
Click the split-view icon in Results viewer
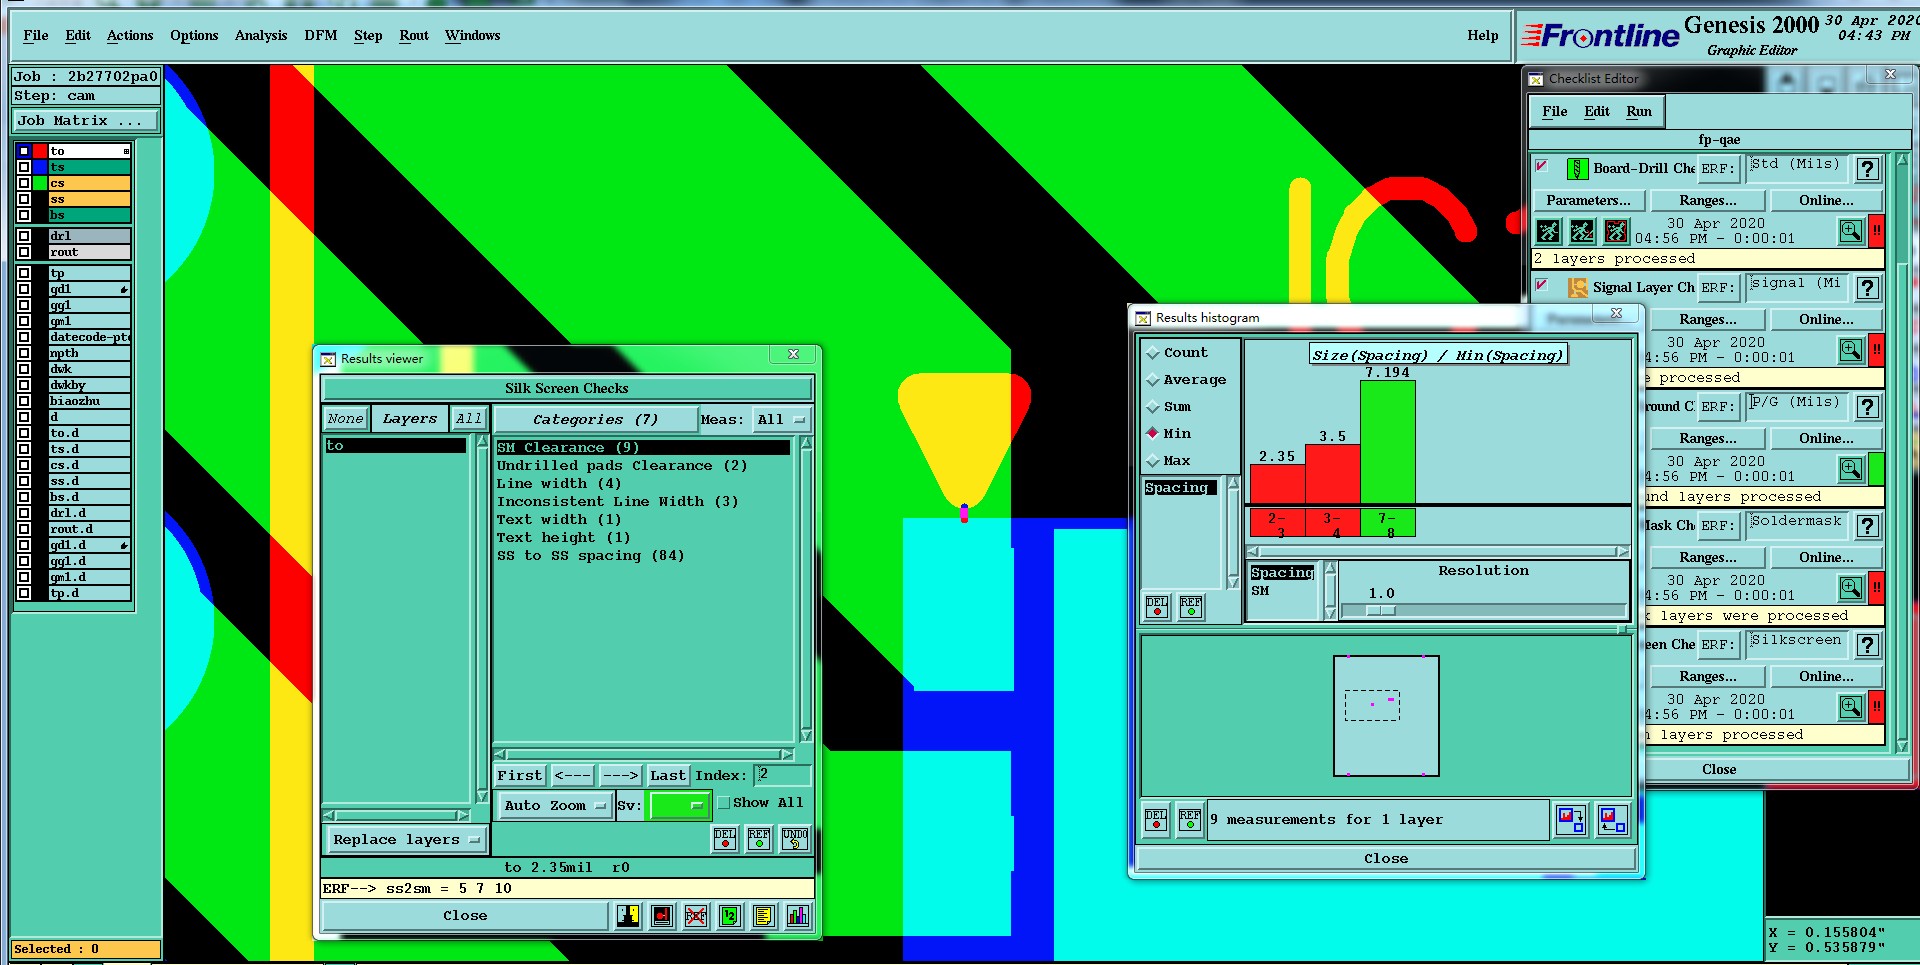coord(628,915)
